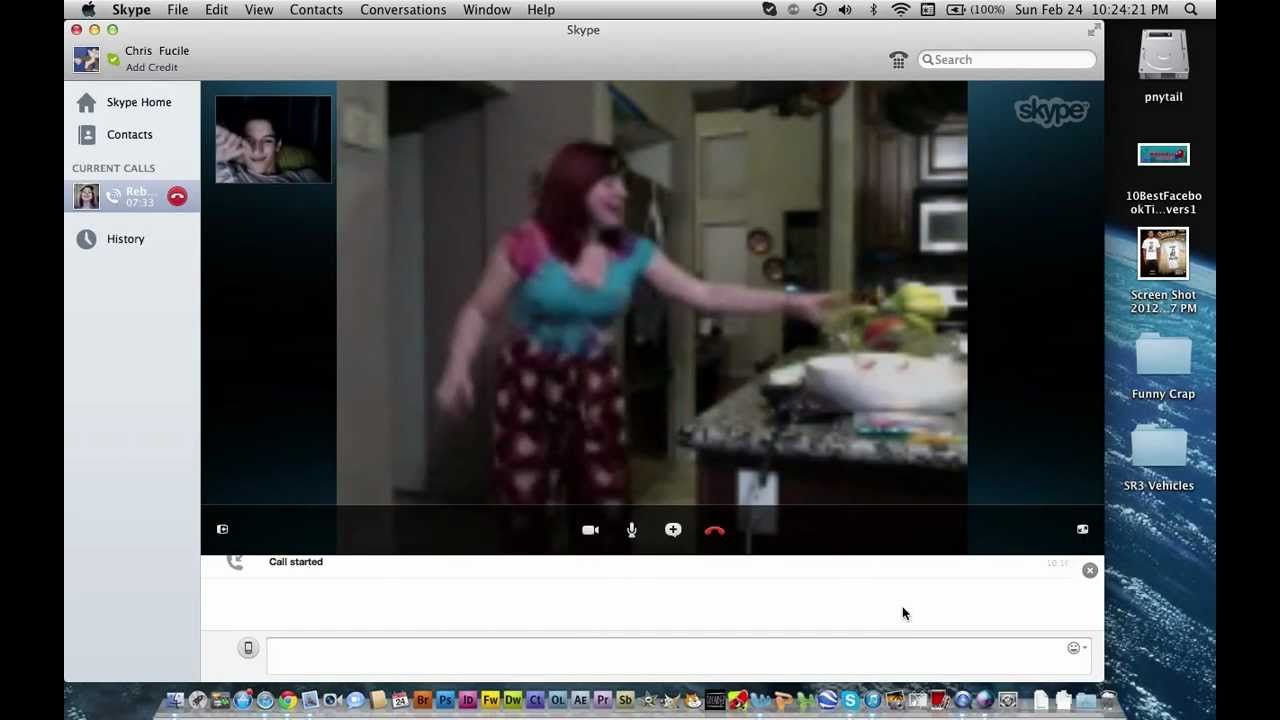Open the dial pad icon near Search
Screen dimensions: 1280x720
[x=898, y=60]
